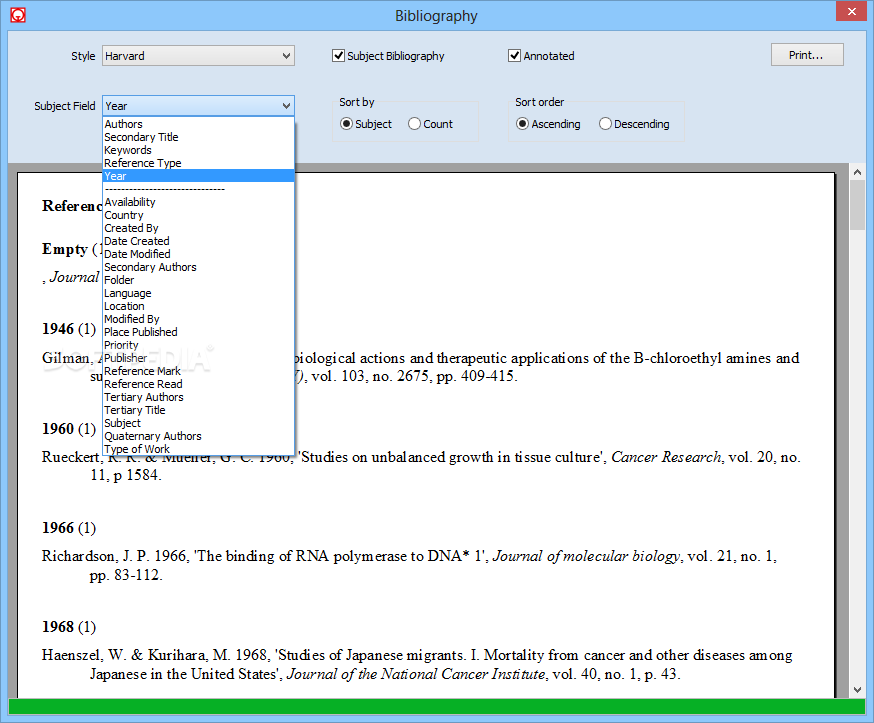Image resolution: width=874 pixels, height=723 pixels.
Task: Click the 1968 (1) heading
Action: tap(69, 627)
